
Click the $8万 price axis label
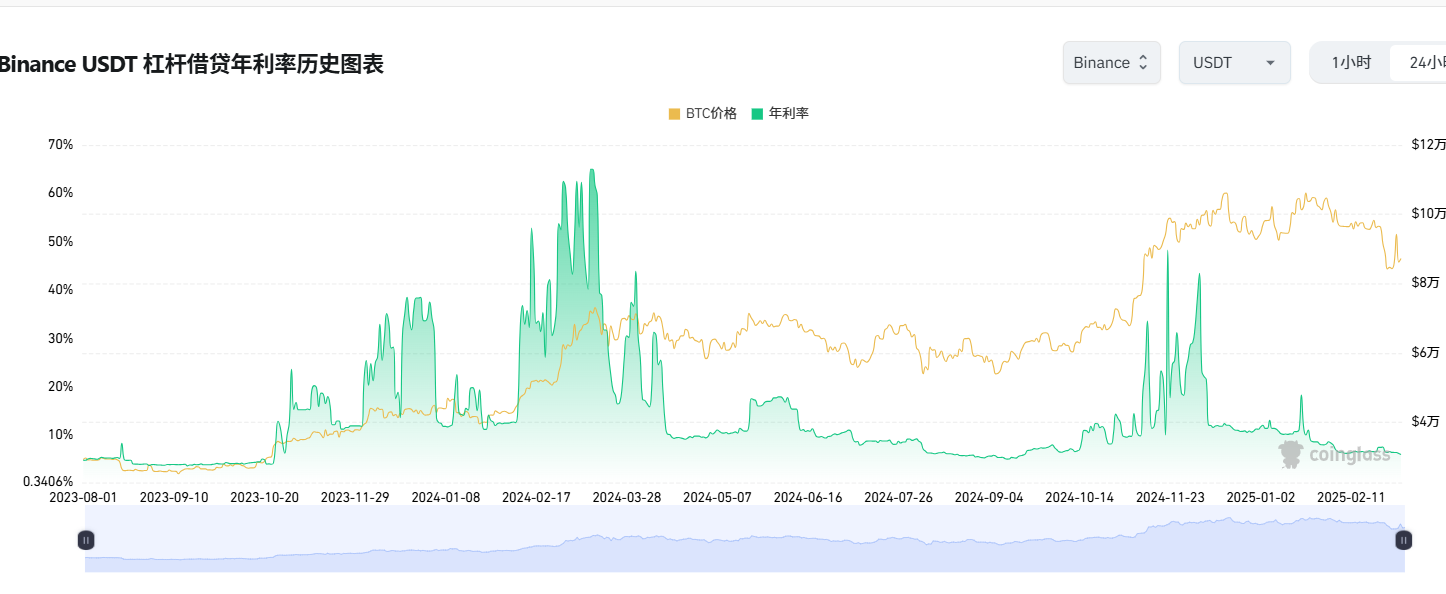(x=1425, y=283)
